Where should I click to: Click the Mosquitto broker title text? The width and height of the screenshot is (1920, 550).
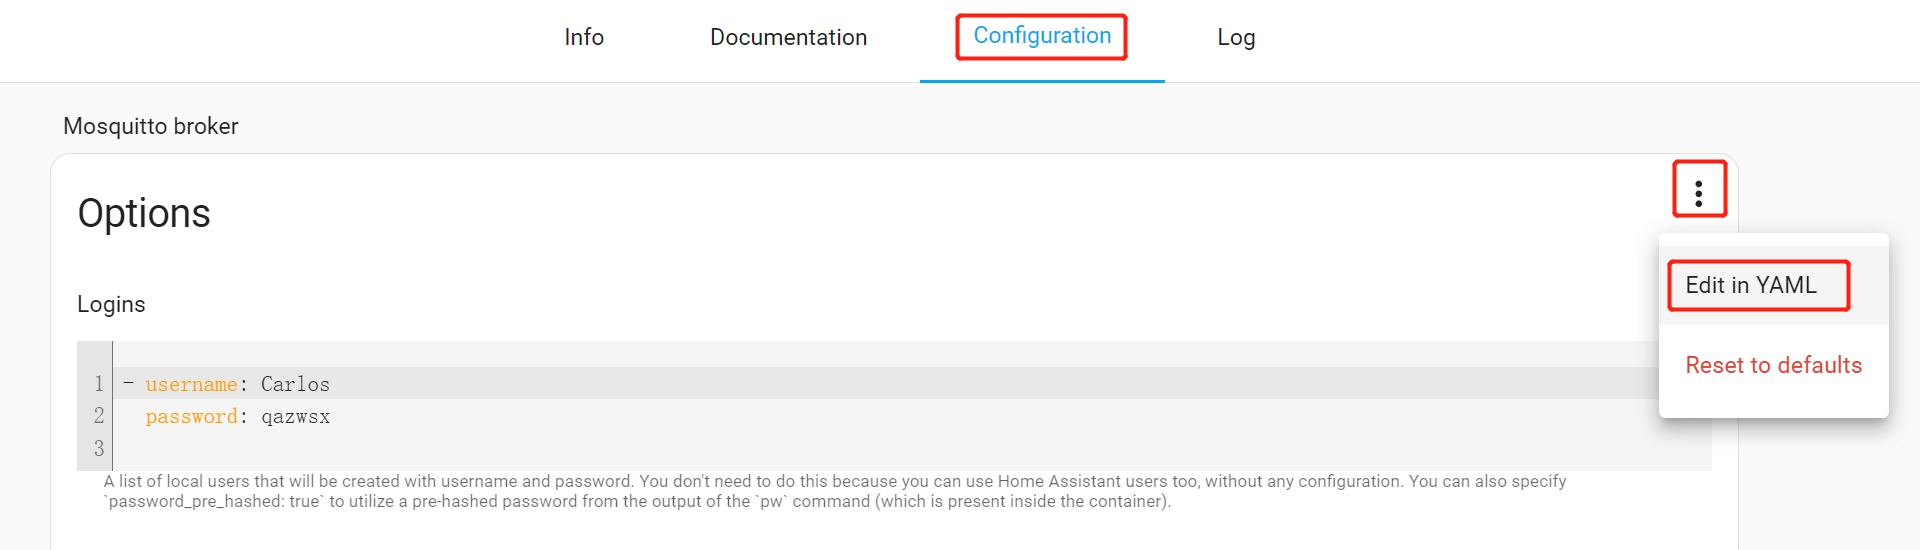point(151,126)
